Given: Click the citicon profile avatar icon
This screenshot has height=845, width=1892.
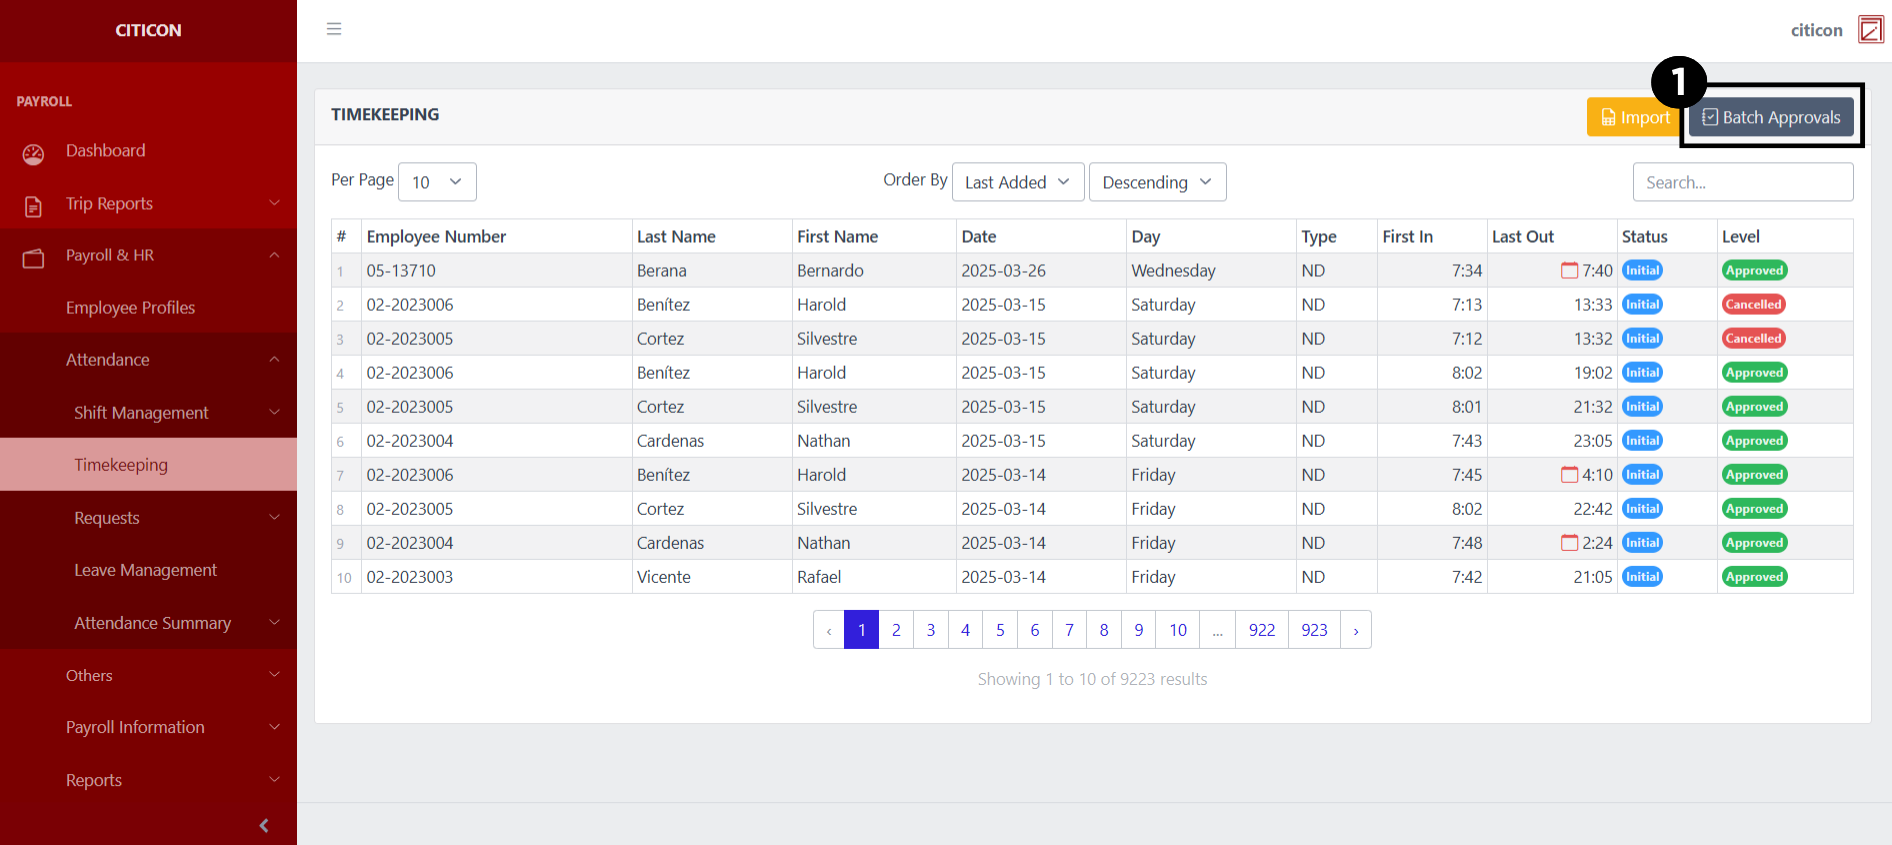Looking at the screenshot, I should [x=1870, y=30].
